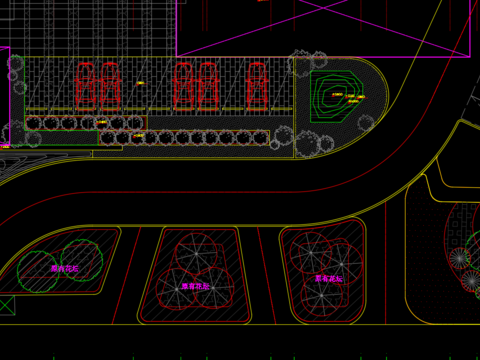
Task: Select the red radial-line plant symbol at far right
Action: [460, 258]
